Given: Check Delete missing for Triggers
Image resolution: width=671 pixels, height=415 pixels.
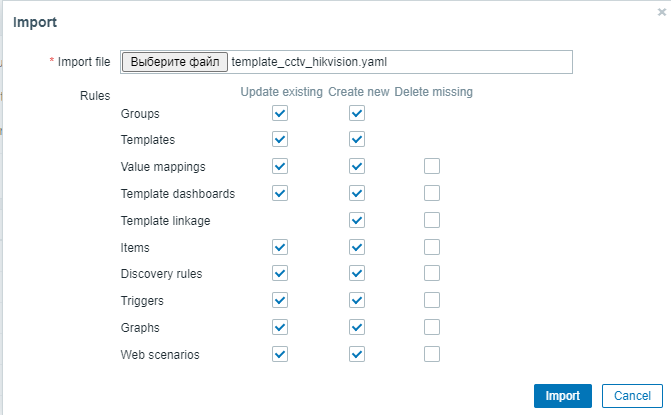Looking at the screenshot, I should click(432, 300).
